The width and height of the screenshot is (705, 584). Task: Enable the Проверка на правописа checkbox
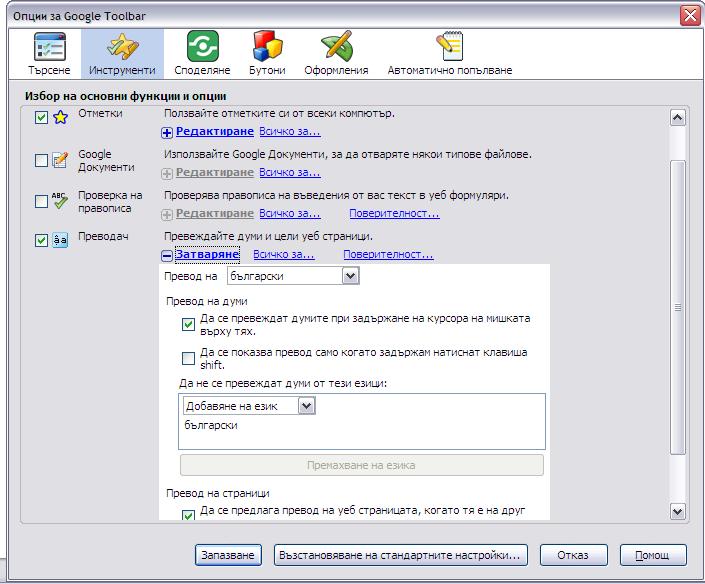(41, 201)
